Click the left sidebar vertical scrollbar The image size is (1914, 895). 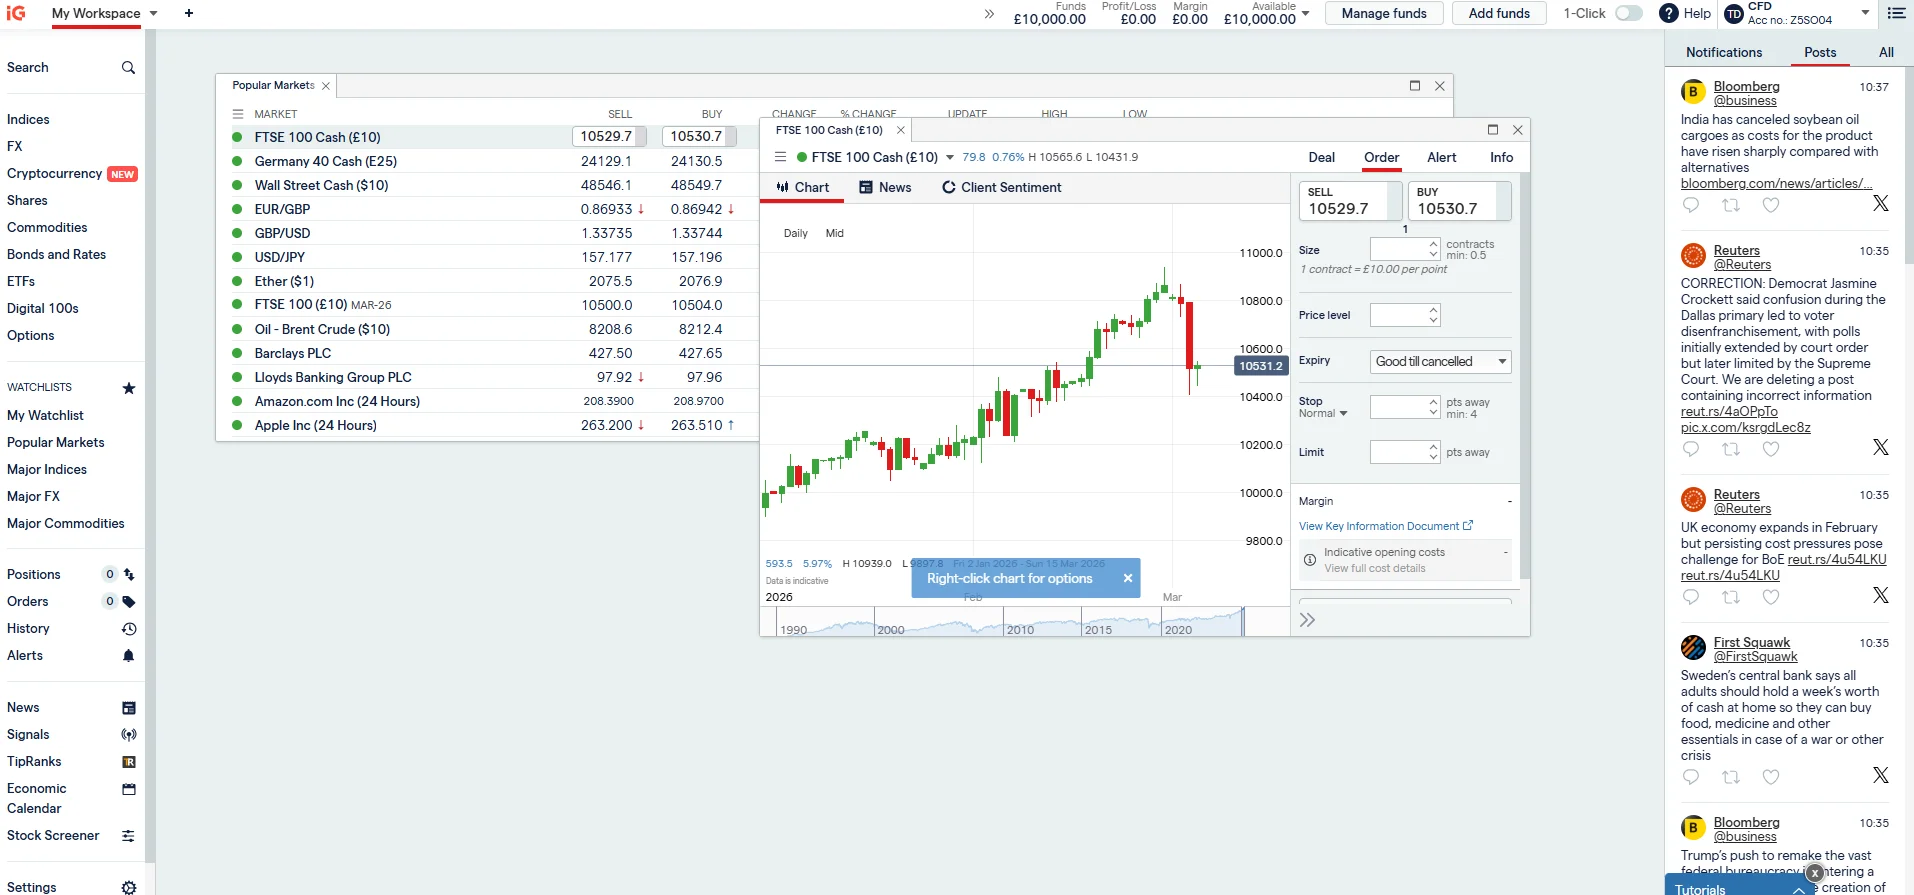150,446
